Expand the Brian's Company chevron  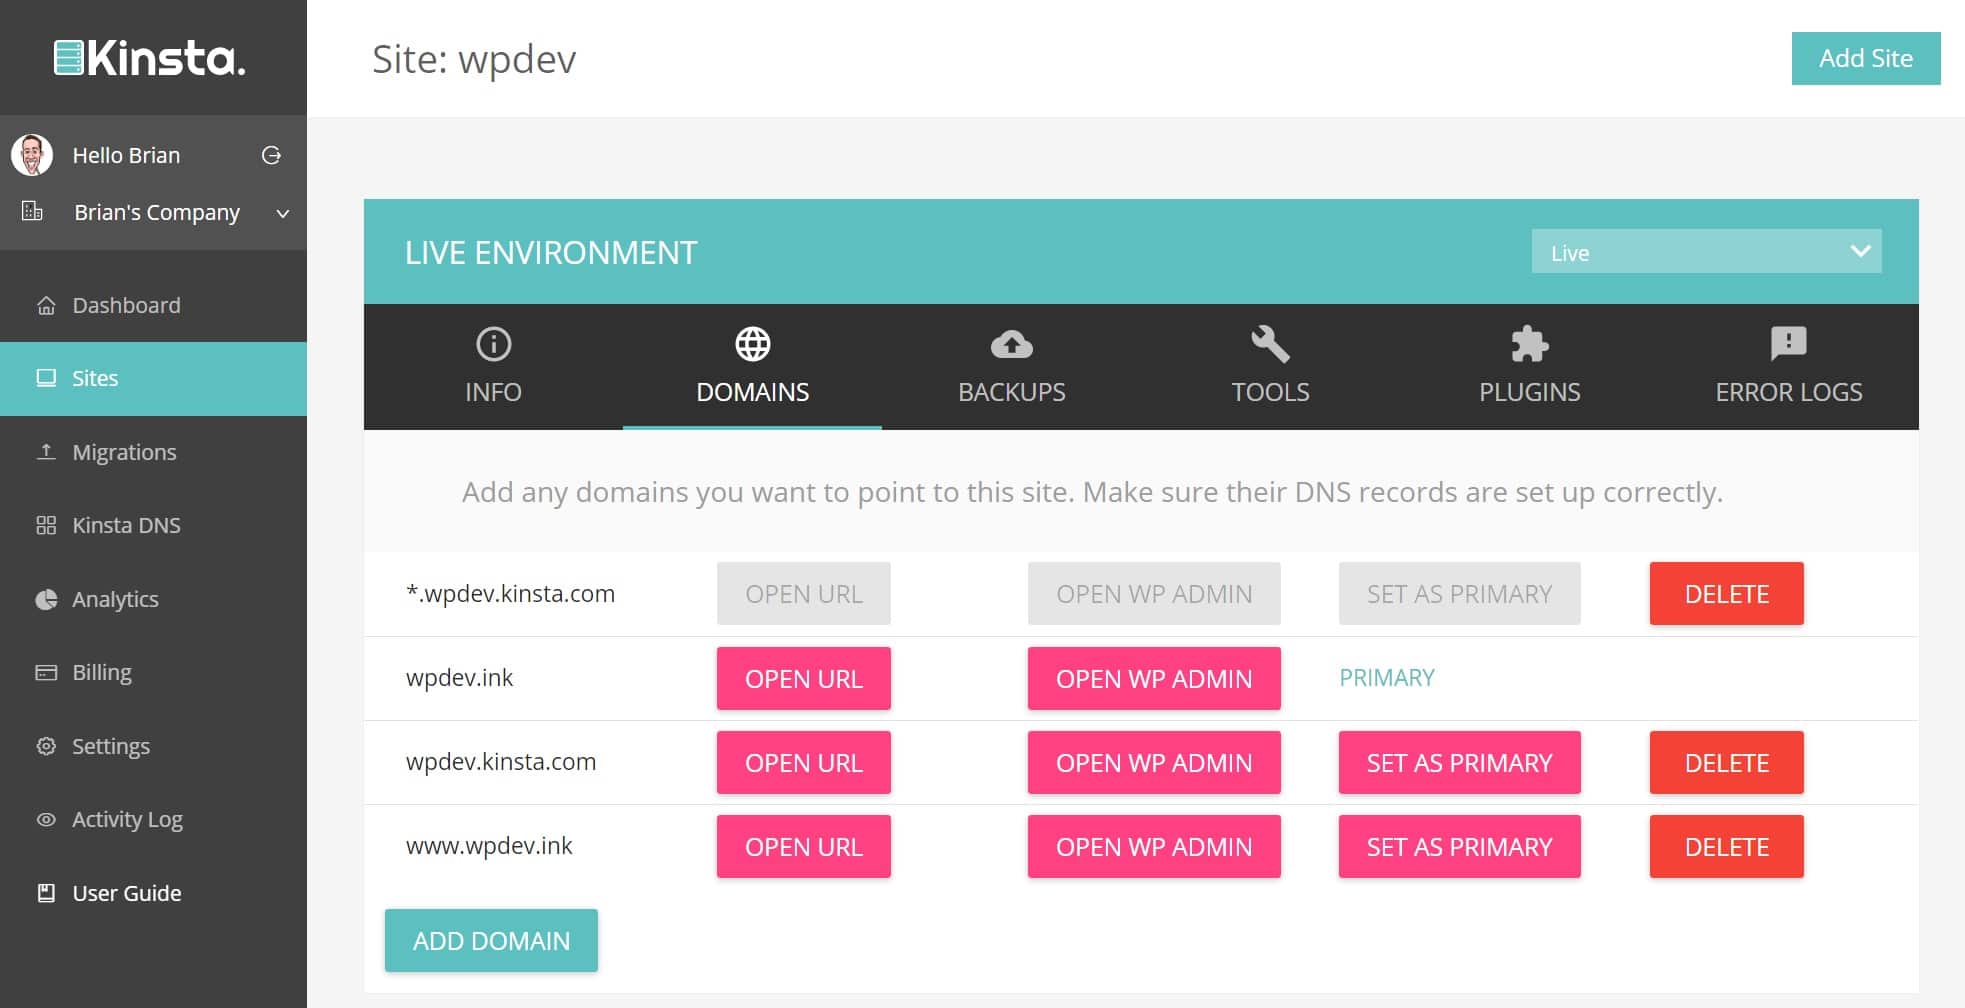coord(283,213)
